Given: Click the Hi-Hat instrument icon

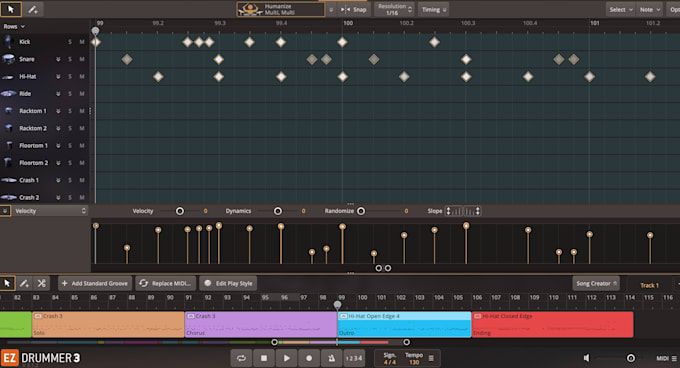Looking at the screenshot, I should pyautogui.click(x=8, y=77).
